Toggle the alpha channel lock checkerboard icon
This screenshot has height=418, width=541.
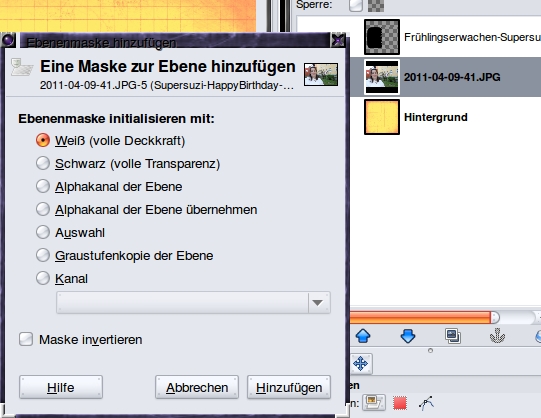coord(376,6)
